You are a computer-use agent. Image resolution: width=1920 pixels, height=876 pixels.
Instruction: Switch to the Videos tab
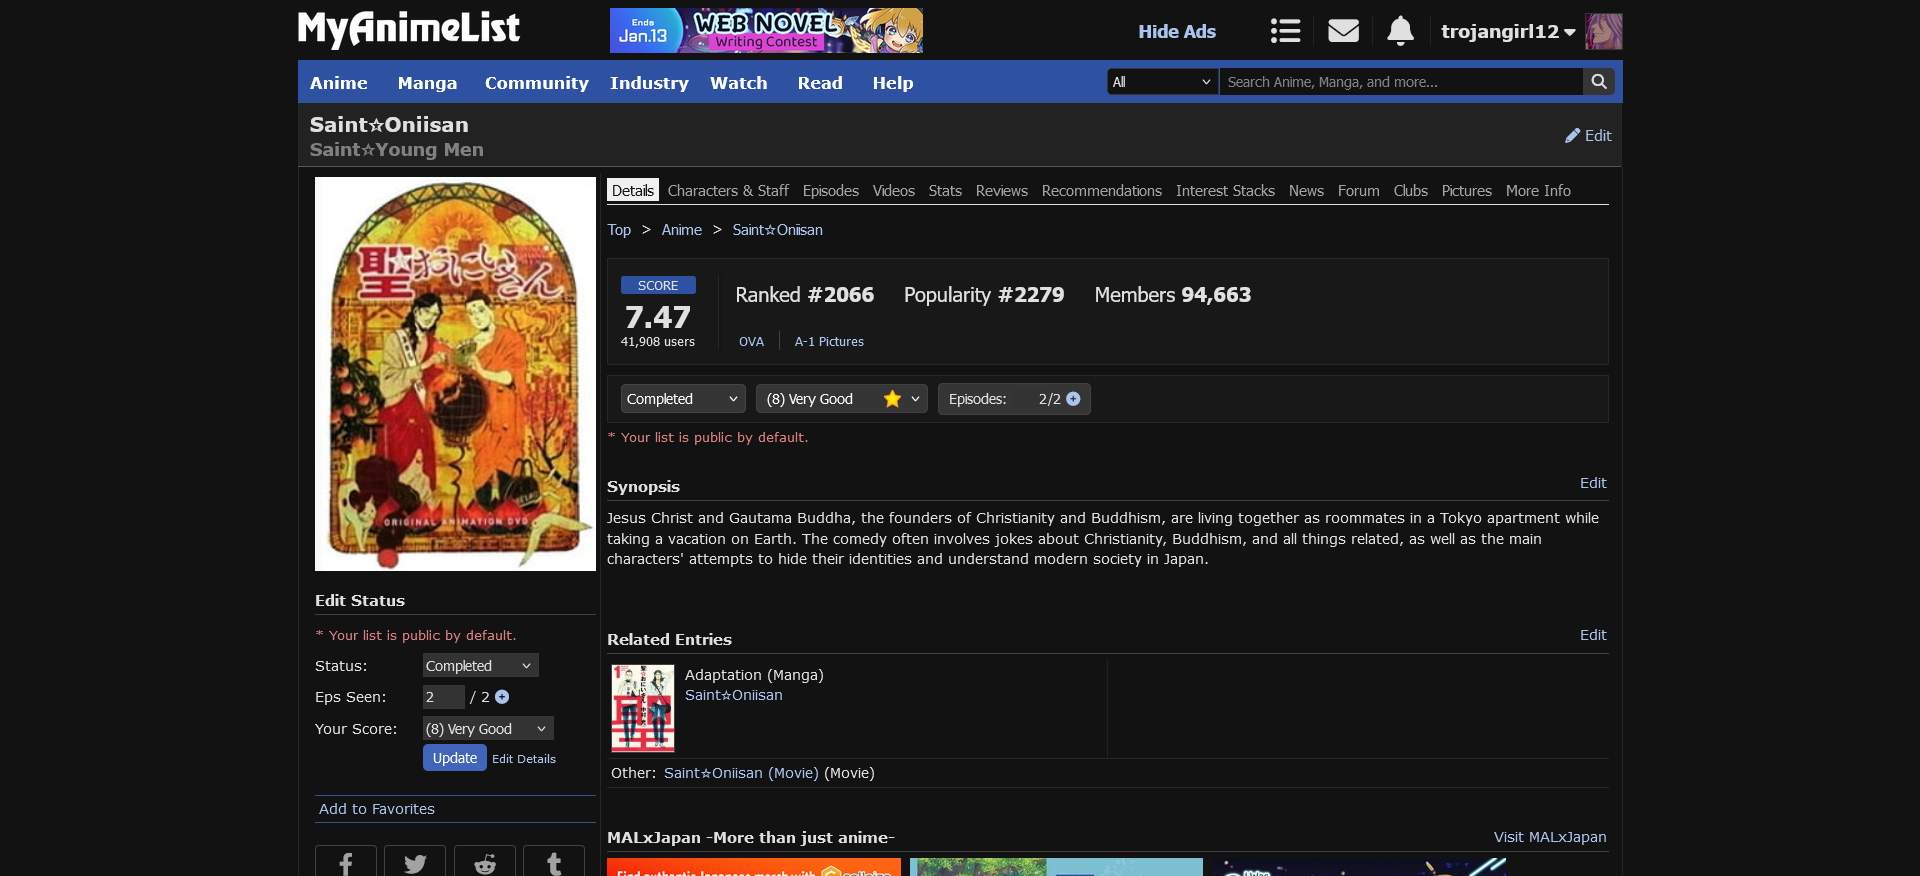[893, 191]
